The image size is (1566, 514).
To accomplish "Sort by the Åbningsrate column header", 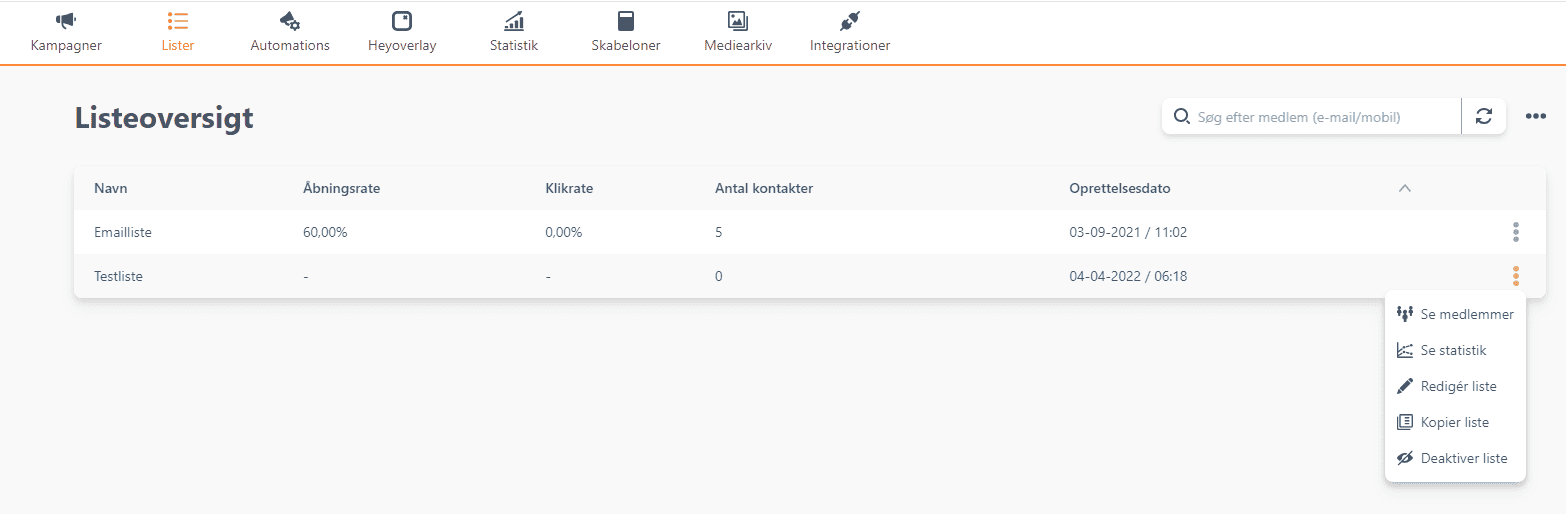I will click(x=341, y=188).
